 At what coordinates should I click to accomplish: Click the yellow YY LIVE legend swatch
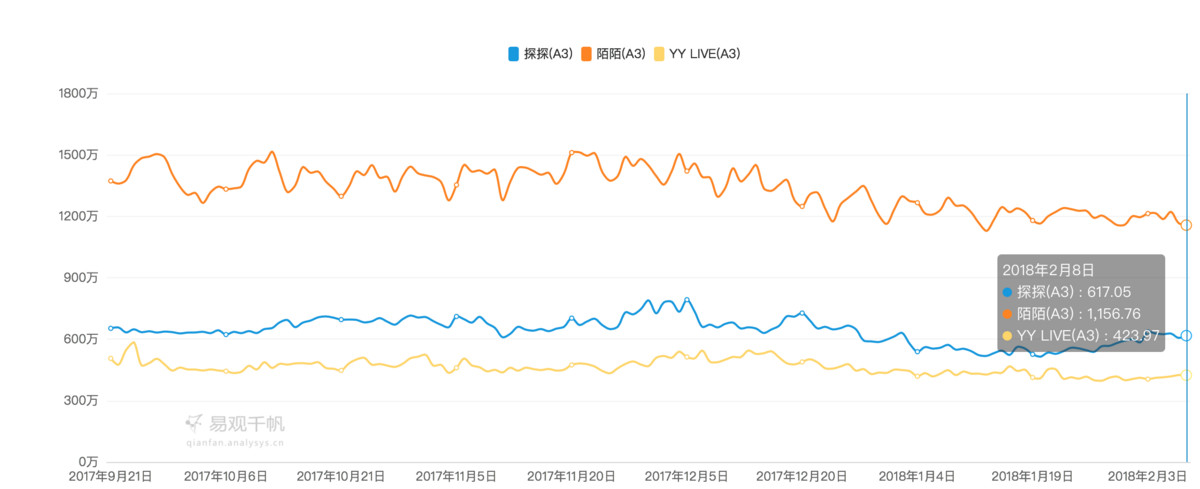tap(659, 54)
